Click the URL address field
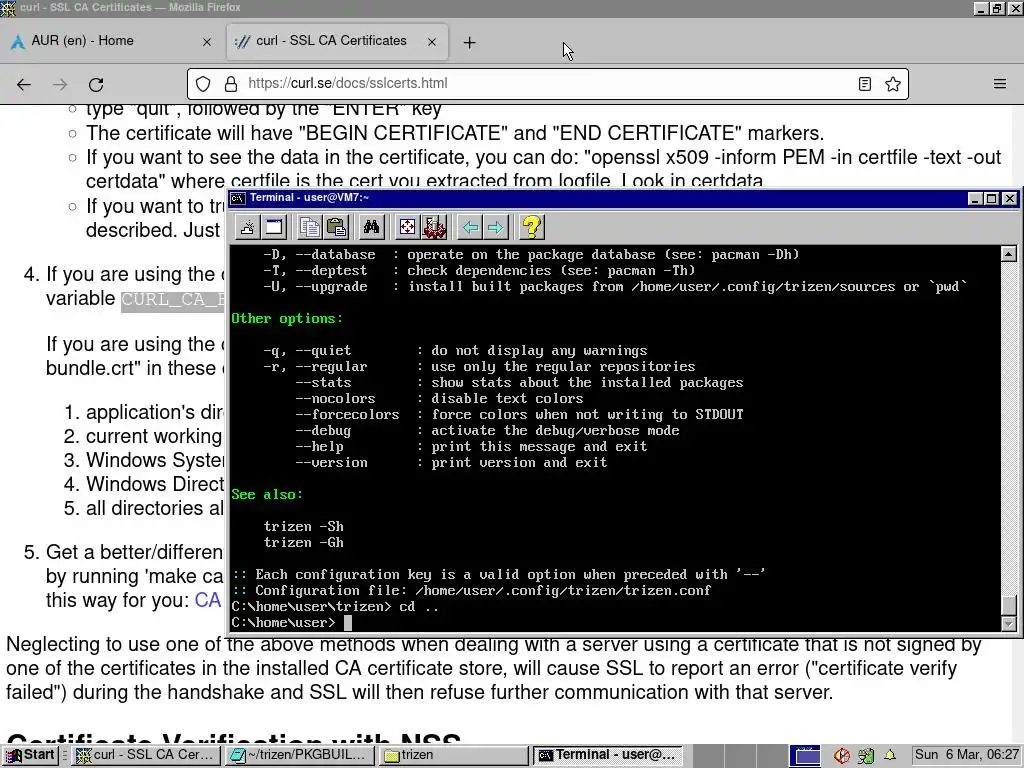 coord(547,84)
